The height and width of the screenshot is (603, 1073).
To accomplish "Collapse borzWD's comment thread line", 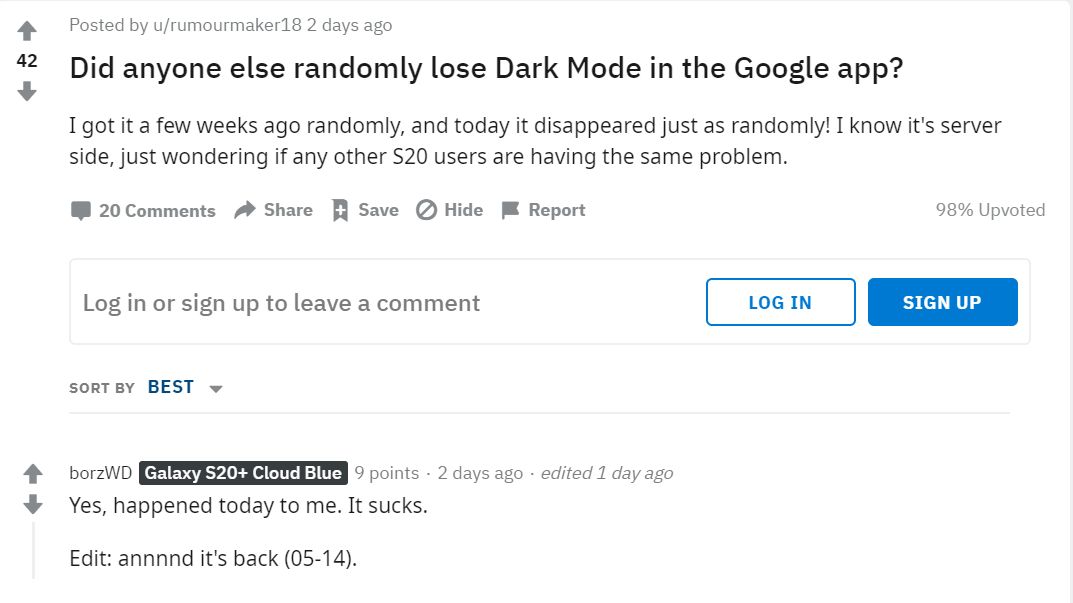I will tap(33, 548).
